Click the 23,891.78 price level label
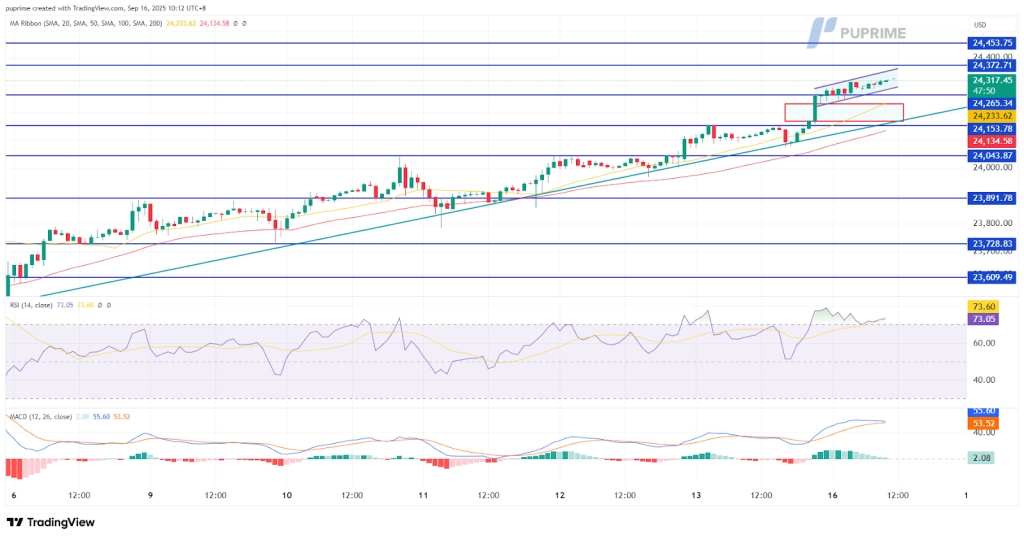Image resolution: width=1024 pixels, height=539 pixels. click(x=991, y=198)
